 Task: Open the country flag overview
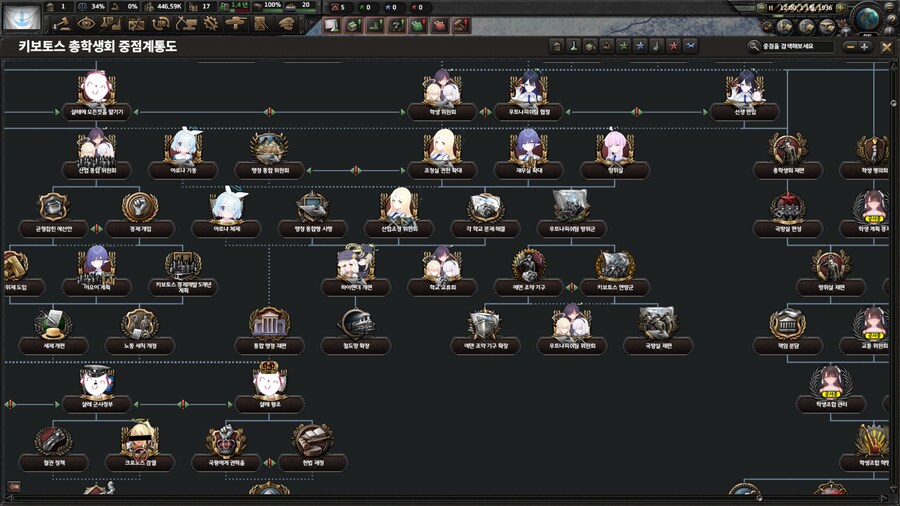[22, 15]
